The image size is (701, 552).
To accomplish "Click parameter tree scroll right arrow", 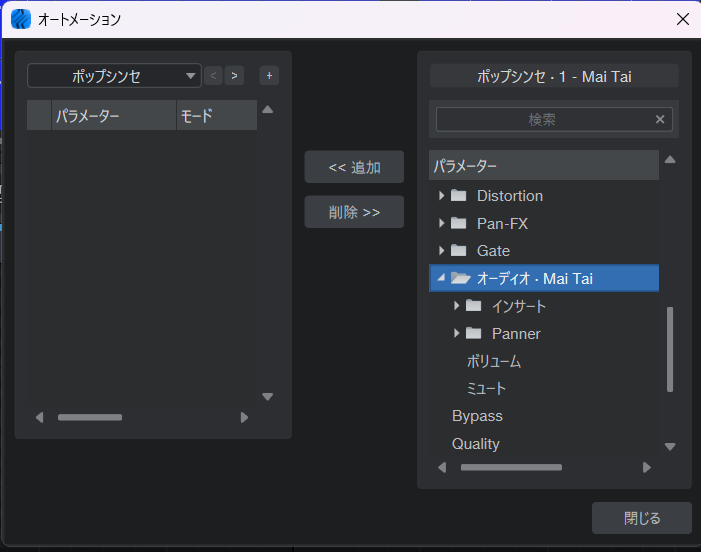I will 646,468.
